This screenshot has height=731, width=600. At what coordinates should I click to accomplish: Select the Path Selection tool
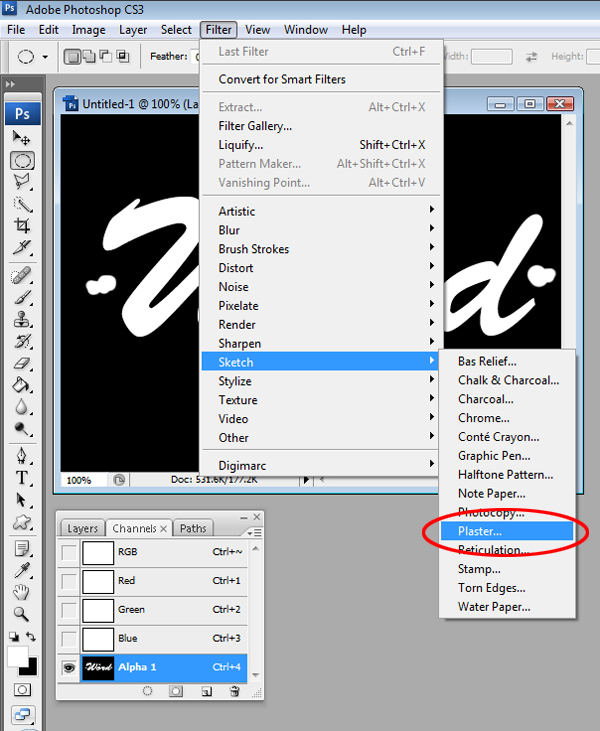[21, 500]
